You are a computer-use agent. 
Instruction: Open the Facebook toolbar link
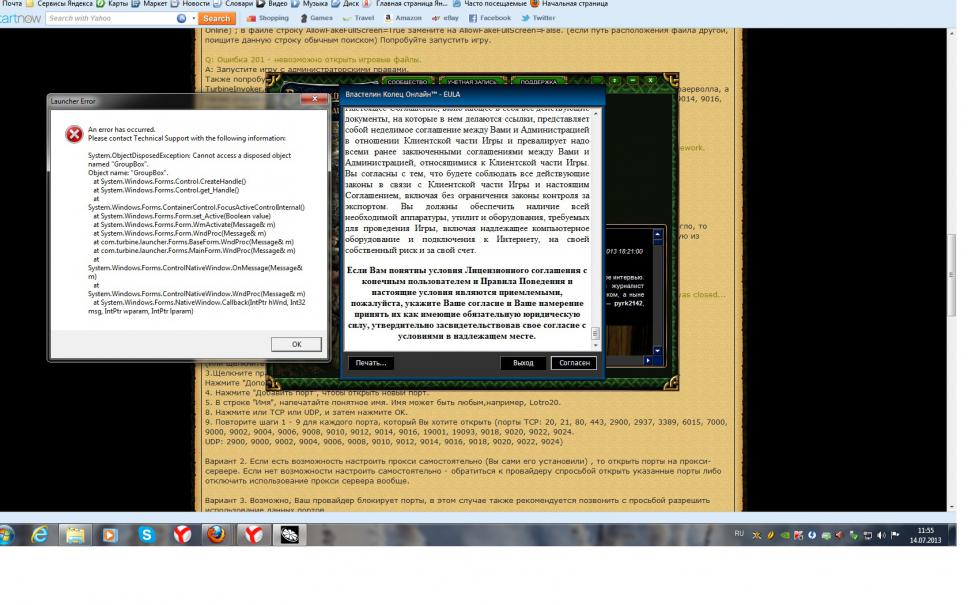coord(490,19)
